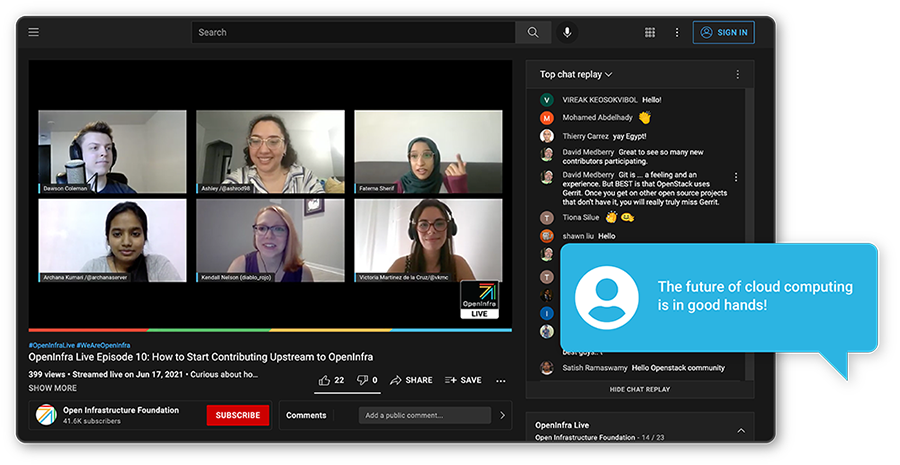
Task: Type in the Search field
Action: [x=355, y=32]
